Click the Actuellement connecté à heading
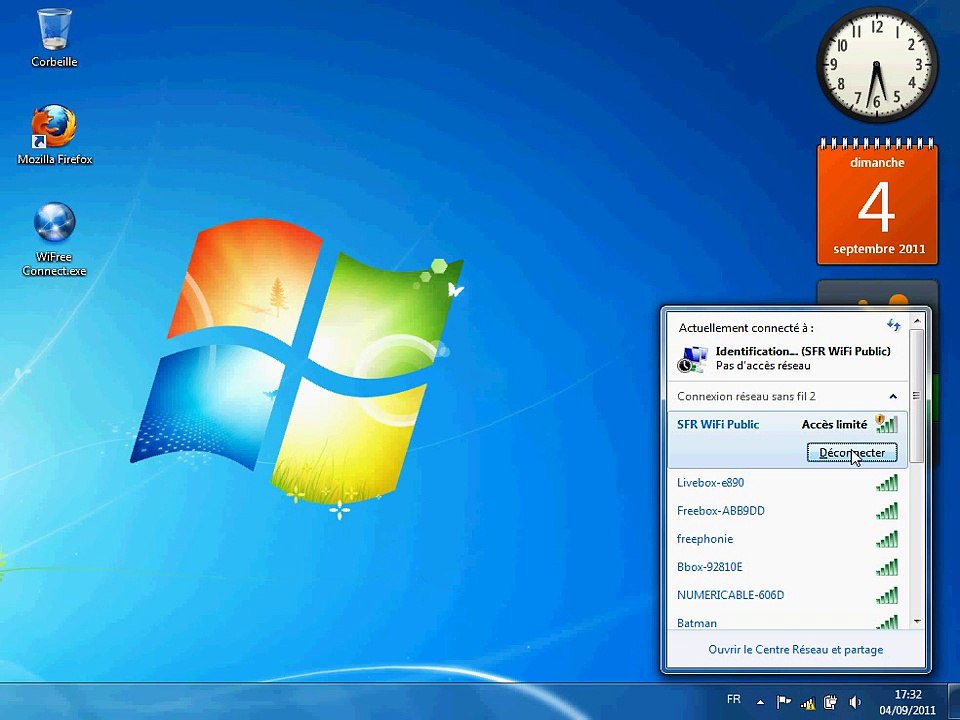Image resolution: width=960 pixels, height=720 pixels. pos(746,328)
